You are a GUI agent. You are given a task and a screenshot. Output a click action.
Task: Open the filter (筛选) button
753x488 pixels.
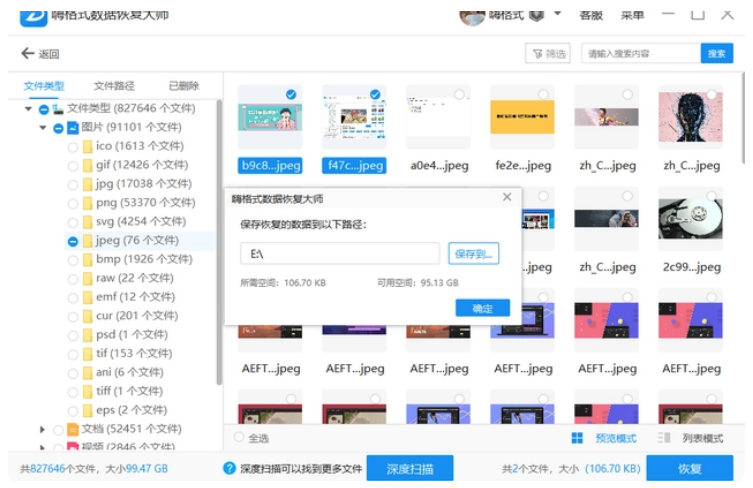tap(548, 53)
